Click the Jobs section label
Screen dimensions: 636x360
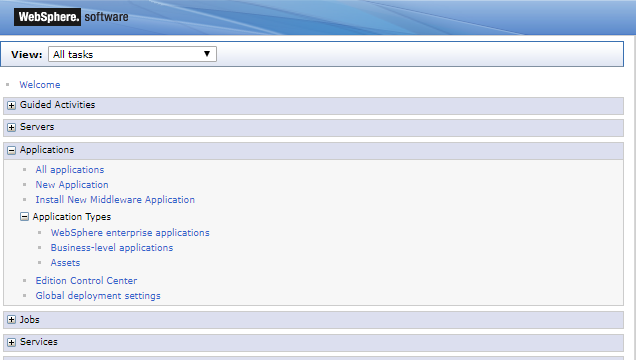click(30, 319)
